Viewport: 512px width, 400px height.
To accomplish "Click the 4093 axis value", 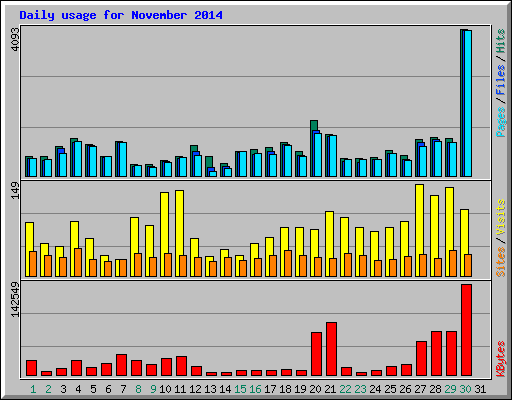I will pos(15,39).
